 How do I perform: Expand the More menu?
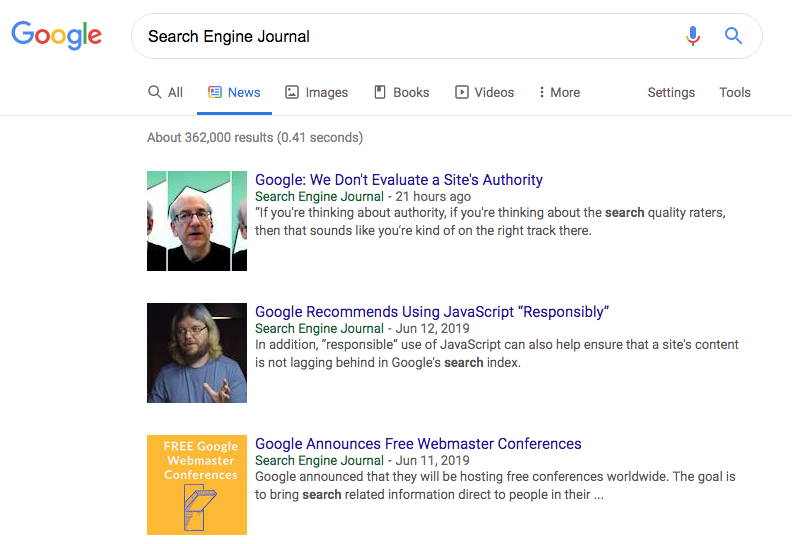560,92
